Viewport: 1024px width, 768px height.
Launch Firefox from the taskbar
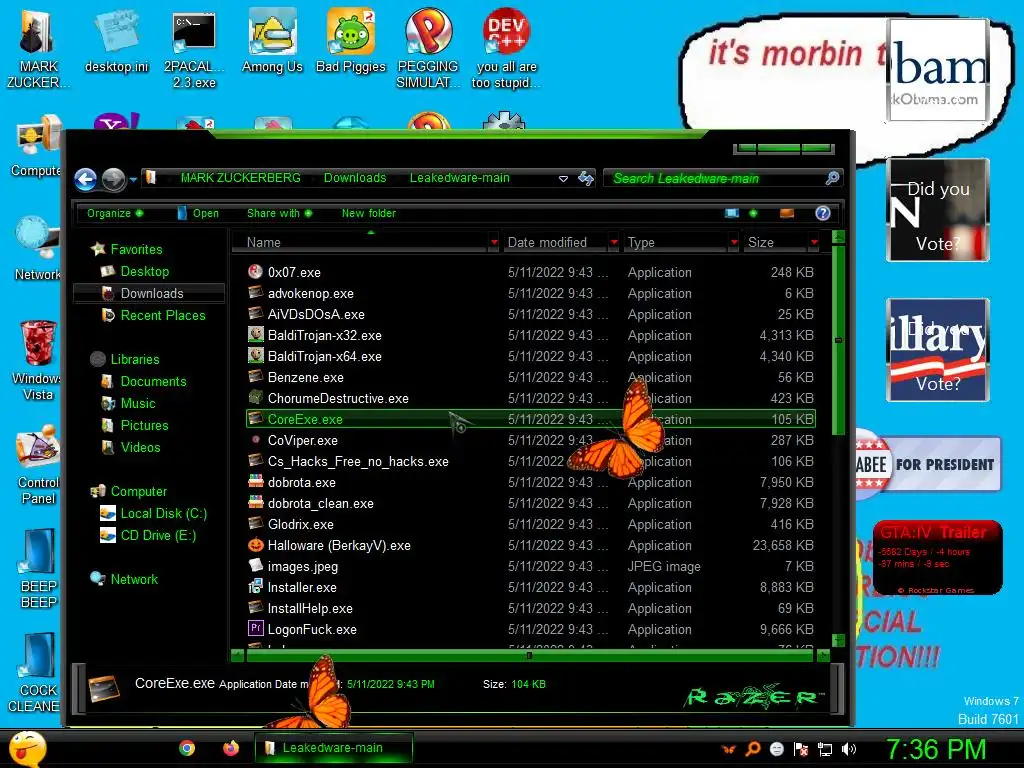click(231, 748)
